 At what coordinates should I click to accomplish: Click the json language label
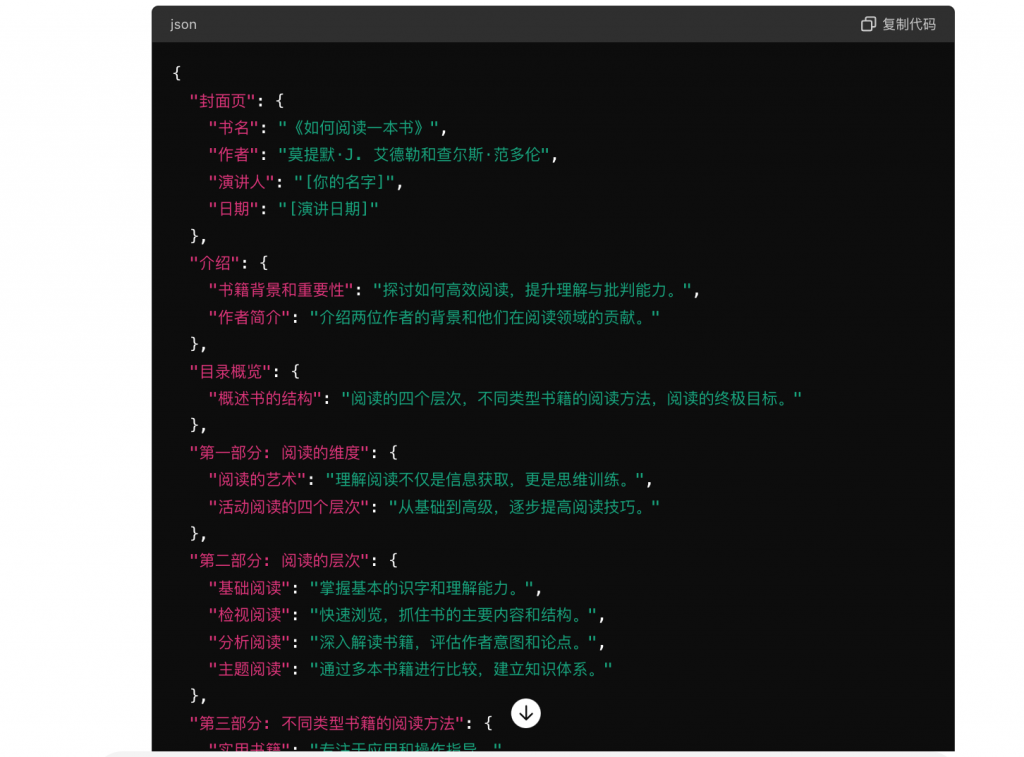point(183,24)
